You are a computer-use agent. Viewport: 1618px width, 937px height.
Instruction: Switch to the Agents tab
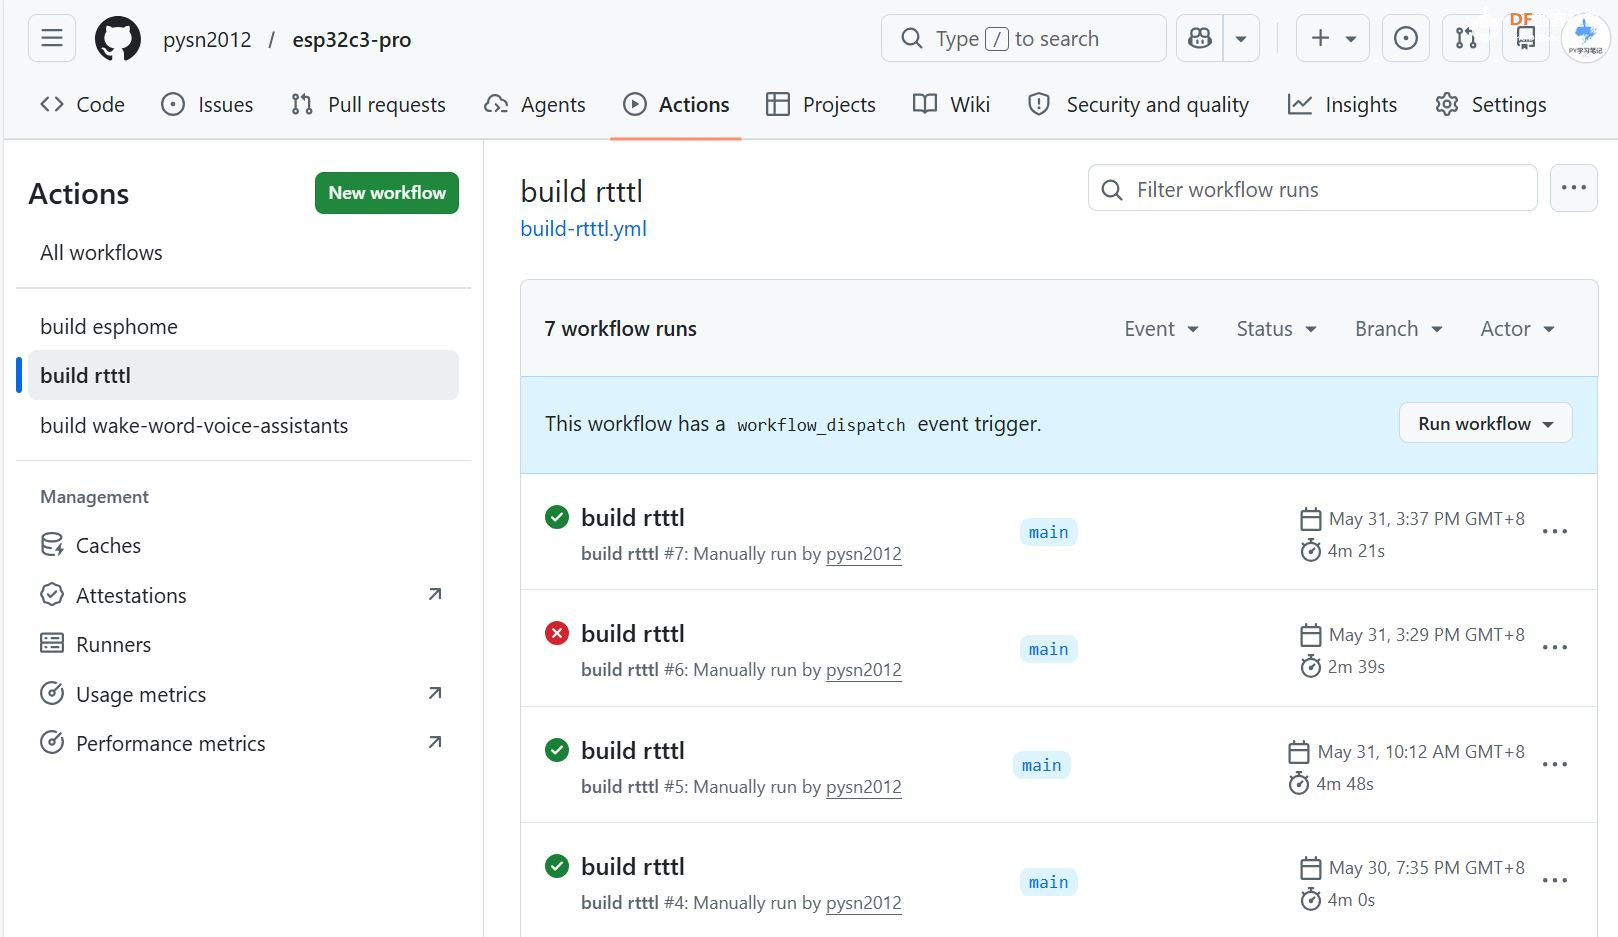(535, 104)
